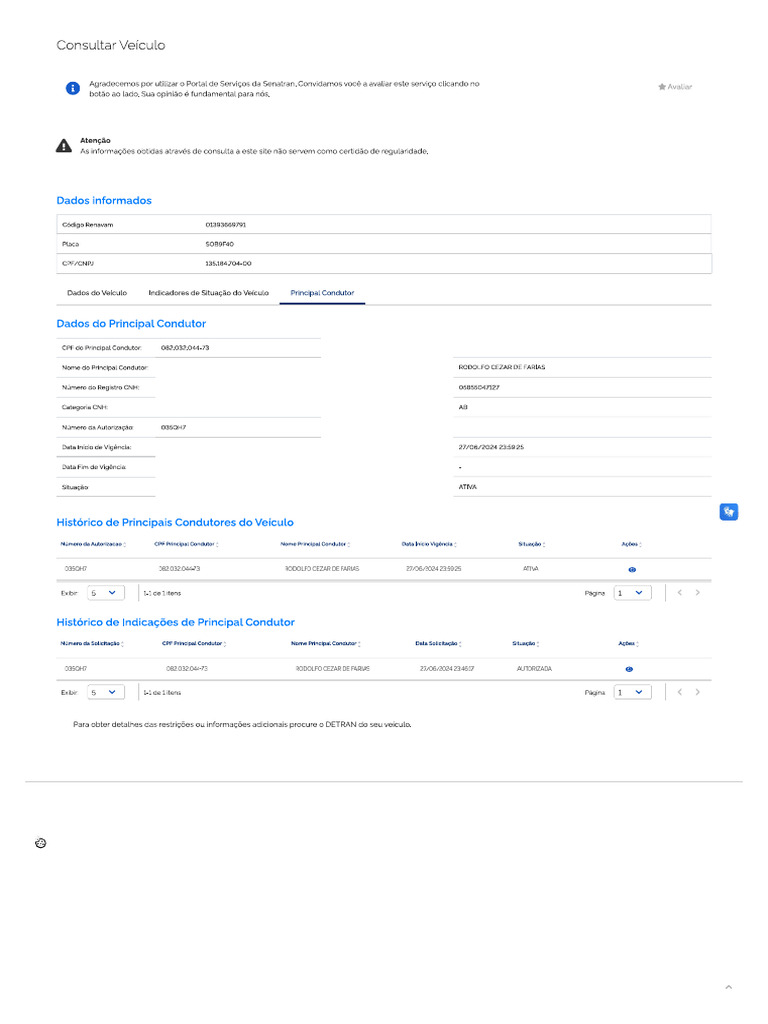Open Exibir dropdown in Principais Condutores table
The image size is (768, 1024).
click(x=105, y=593)
